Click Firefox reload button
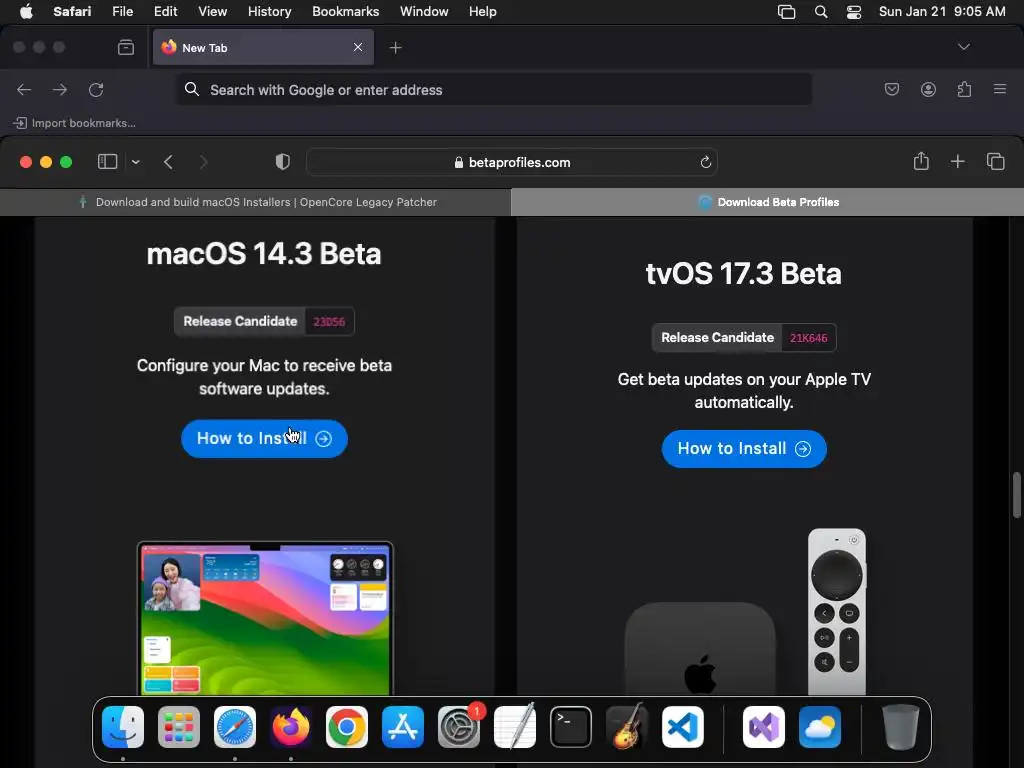This screenshot has height=768, width=1024. pos(96,89)
